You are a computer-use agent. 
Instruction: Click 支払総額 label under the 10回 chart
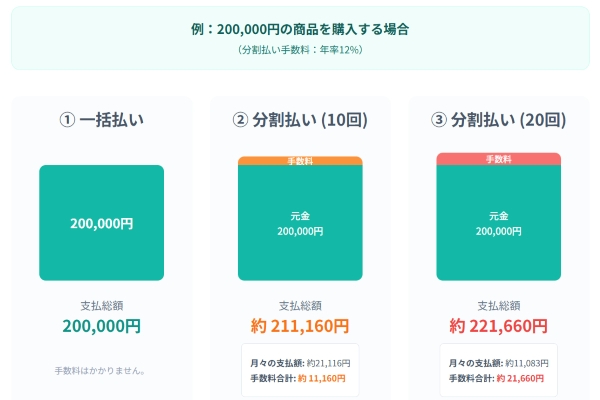(300, 305)
